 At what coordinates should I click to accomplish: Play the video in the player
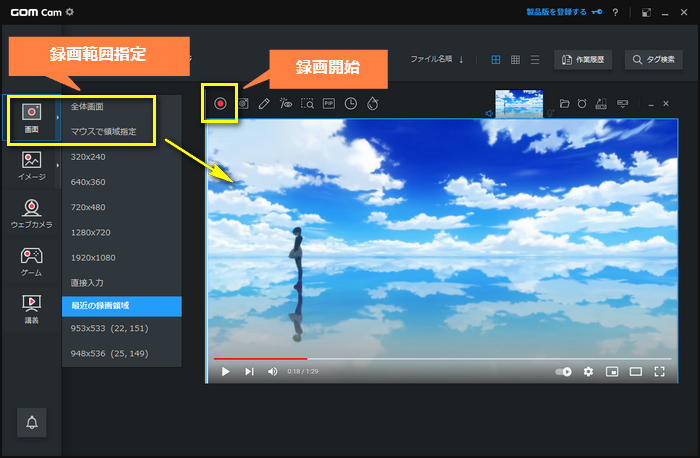pyautogui.click(x=225, y=371)
